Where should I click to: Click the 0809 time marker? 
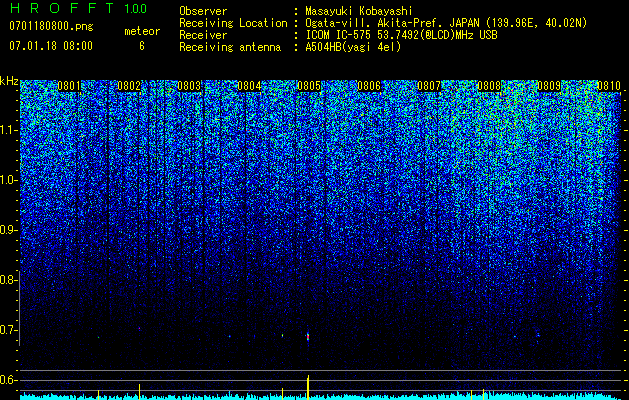tap(549, 86)
